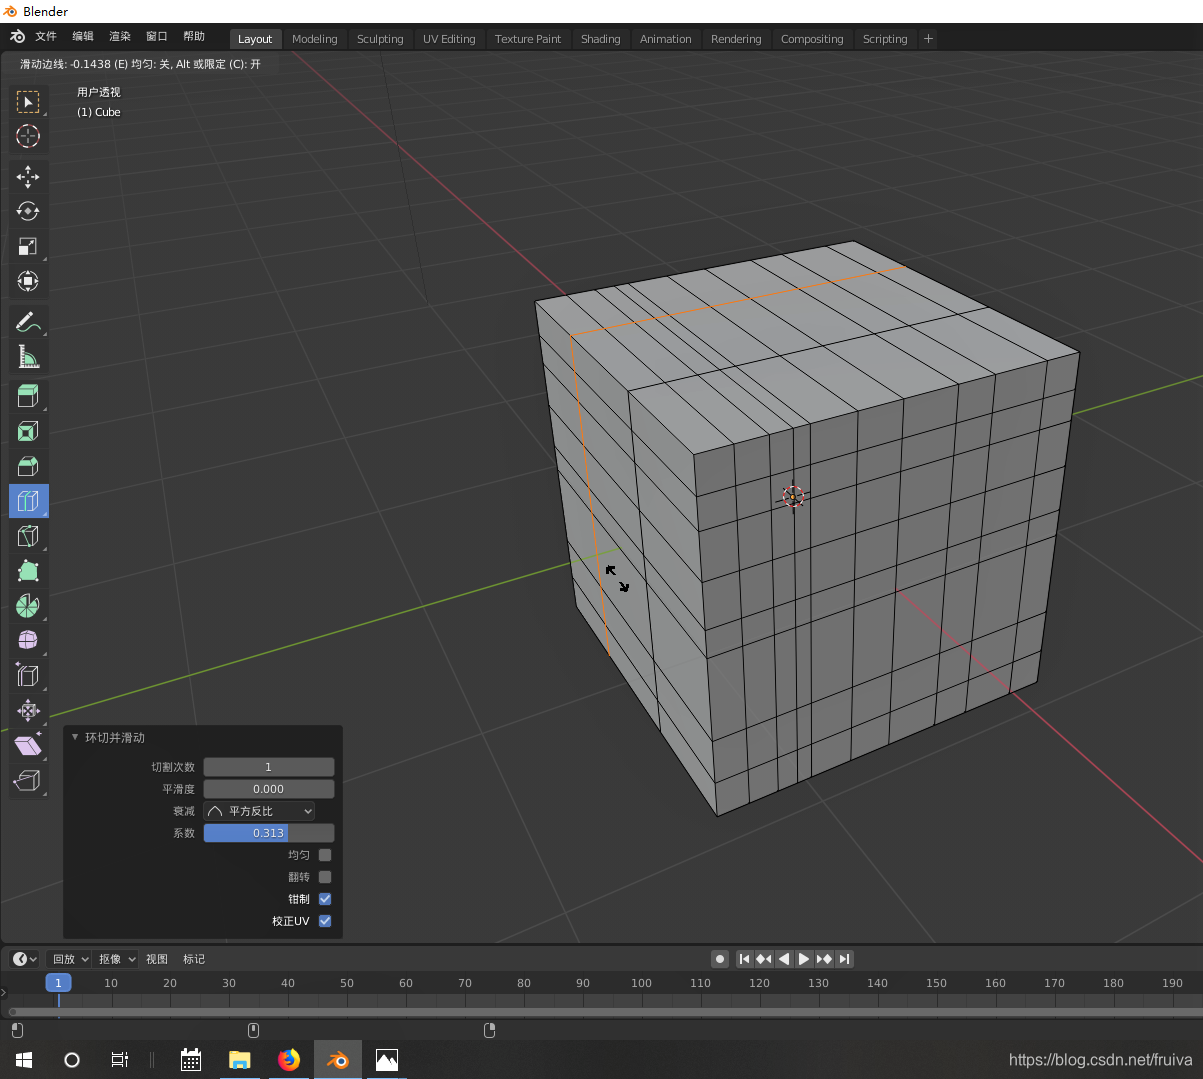Image resolution: width=1203 pixels, height=1079 pixels.
Task: Click the 切割次数 cuts count field
Action: tap(269, 767)
